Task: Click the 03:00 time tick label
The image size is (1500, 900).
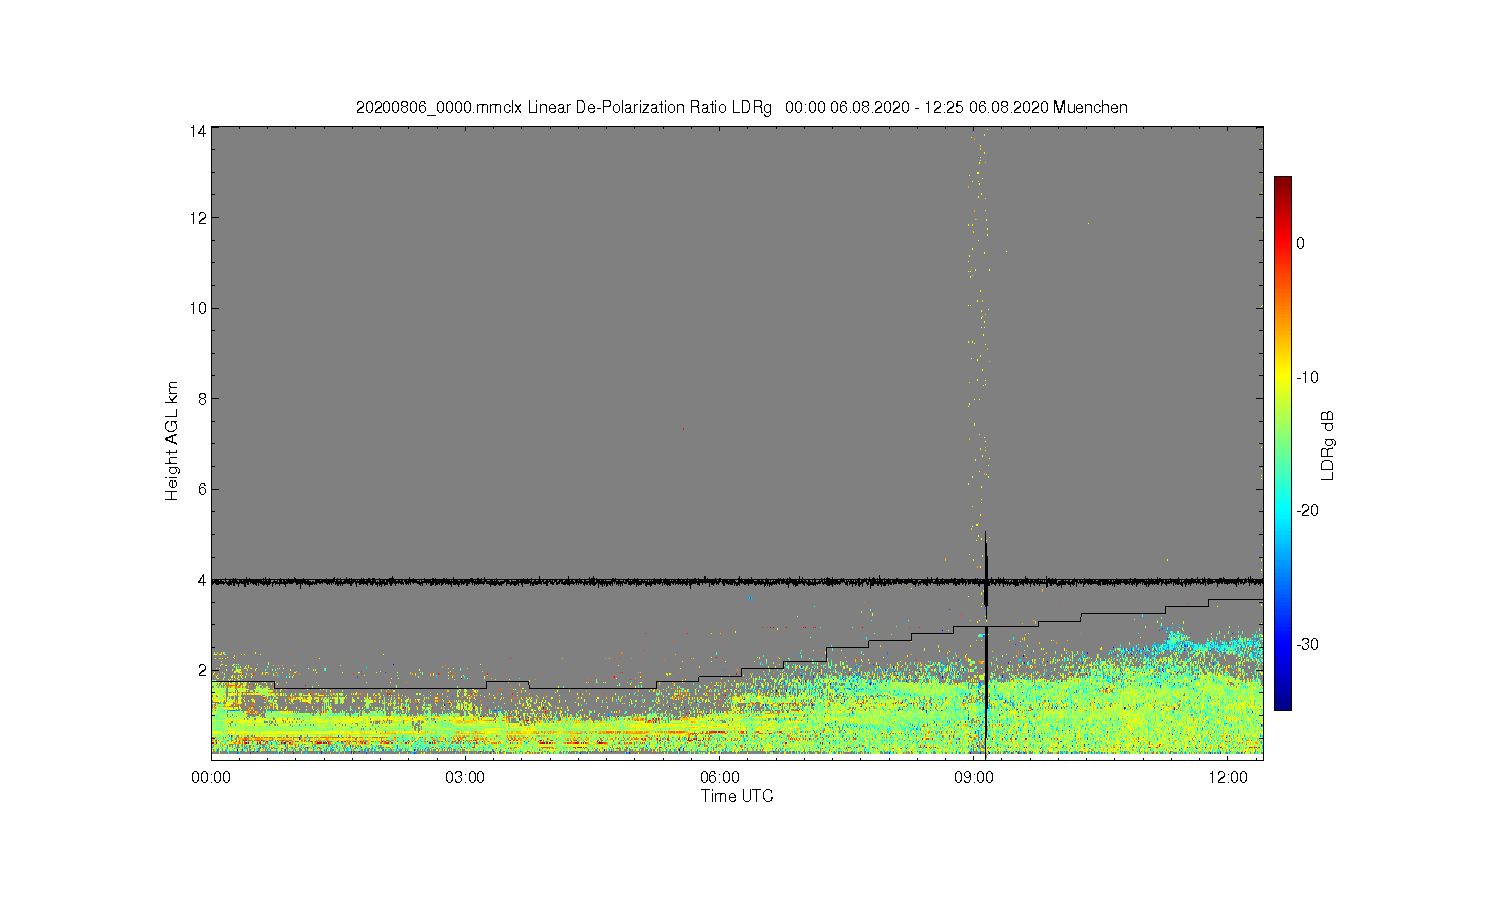Action: 465,777
